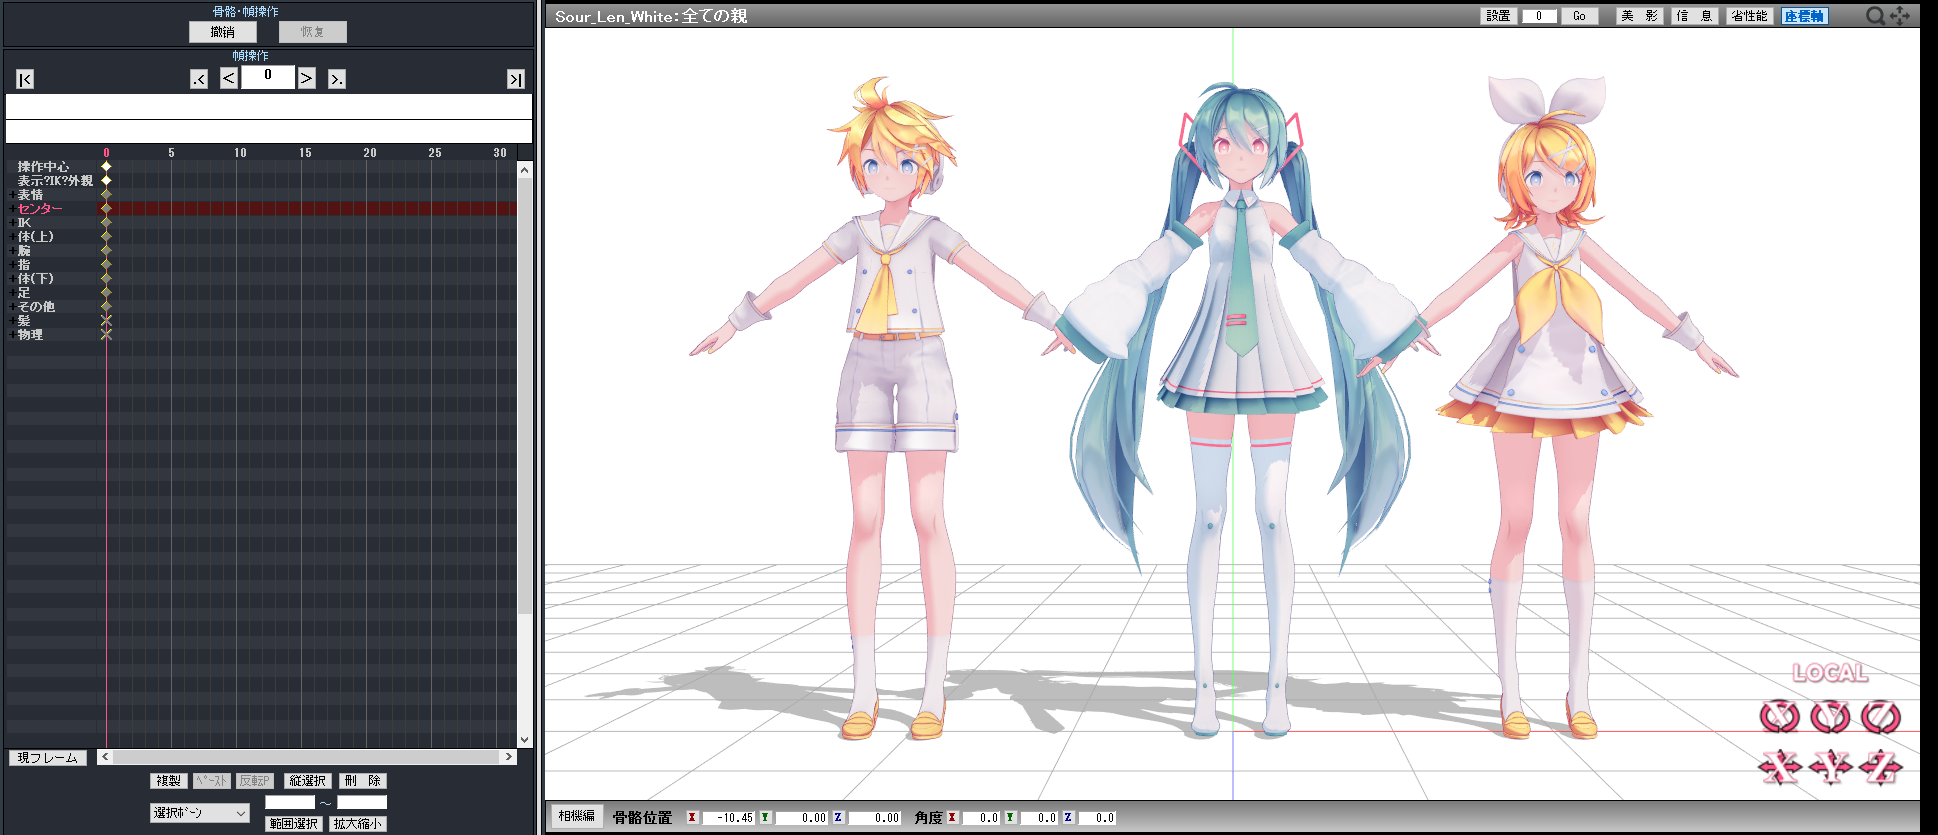Click the 現フレーム current frame button

tap(47, 758)
